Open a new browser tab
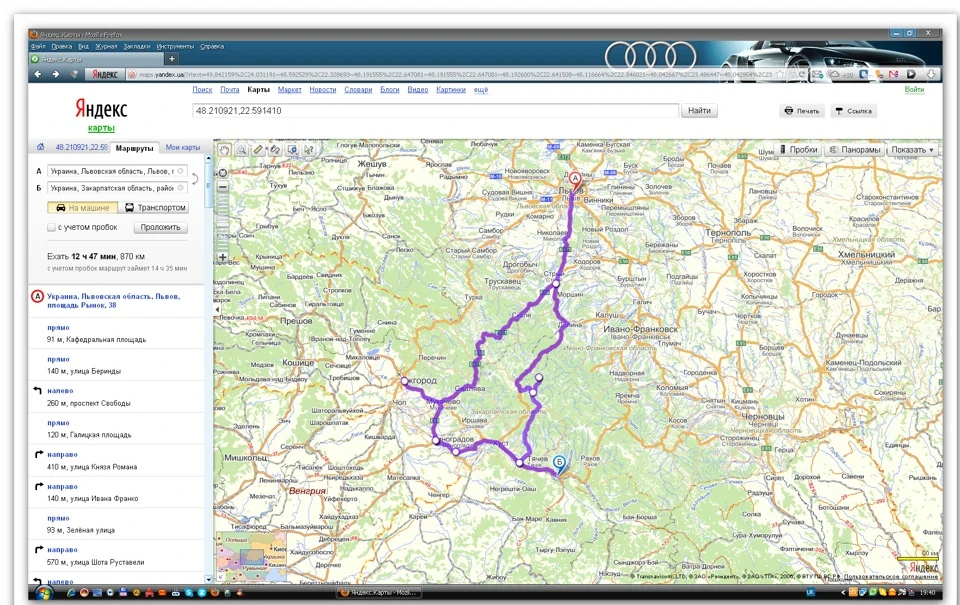The image size is (960, 605). pos(172,59)
